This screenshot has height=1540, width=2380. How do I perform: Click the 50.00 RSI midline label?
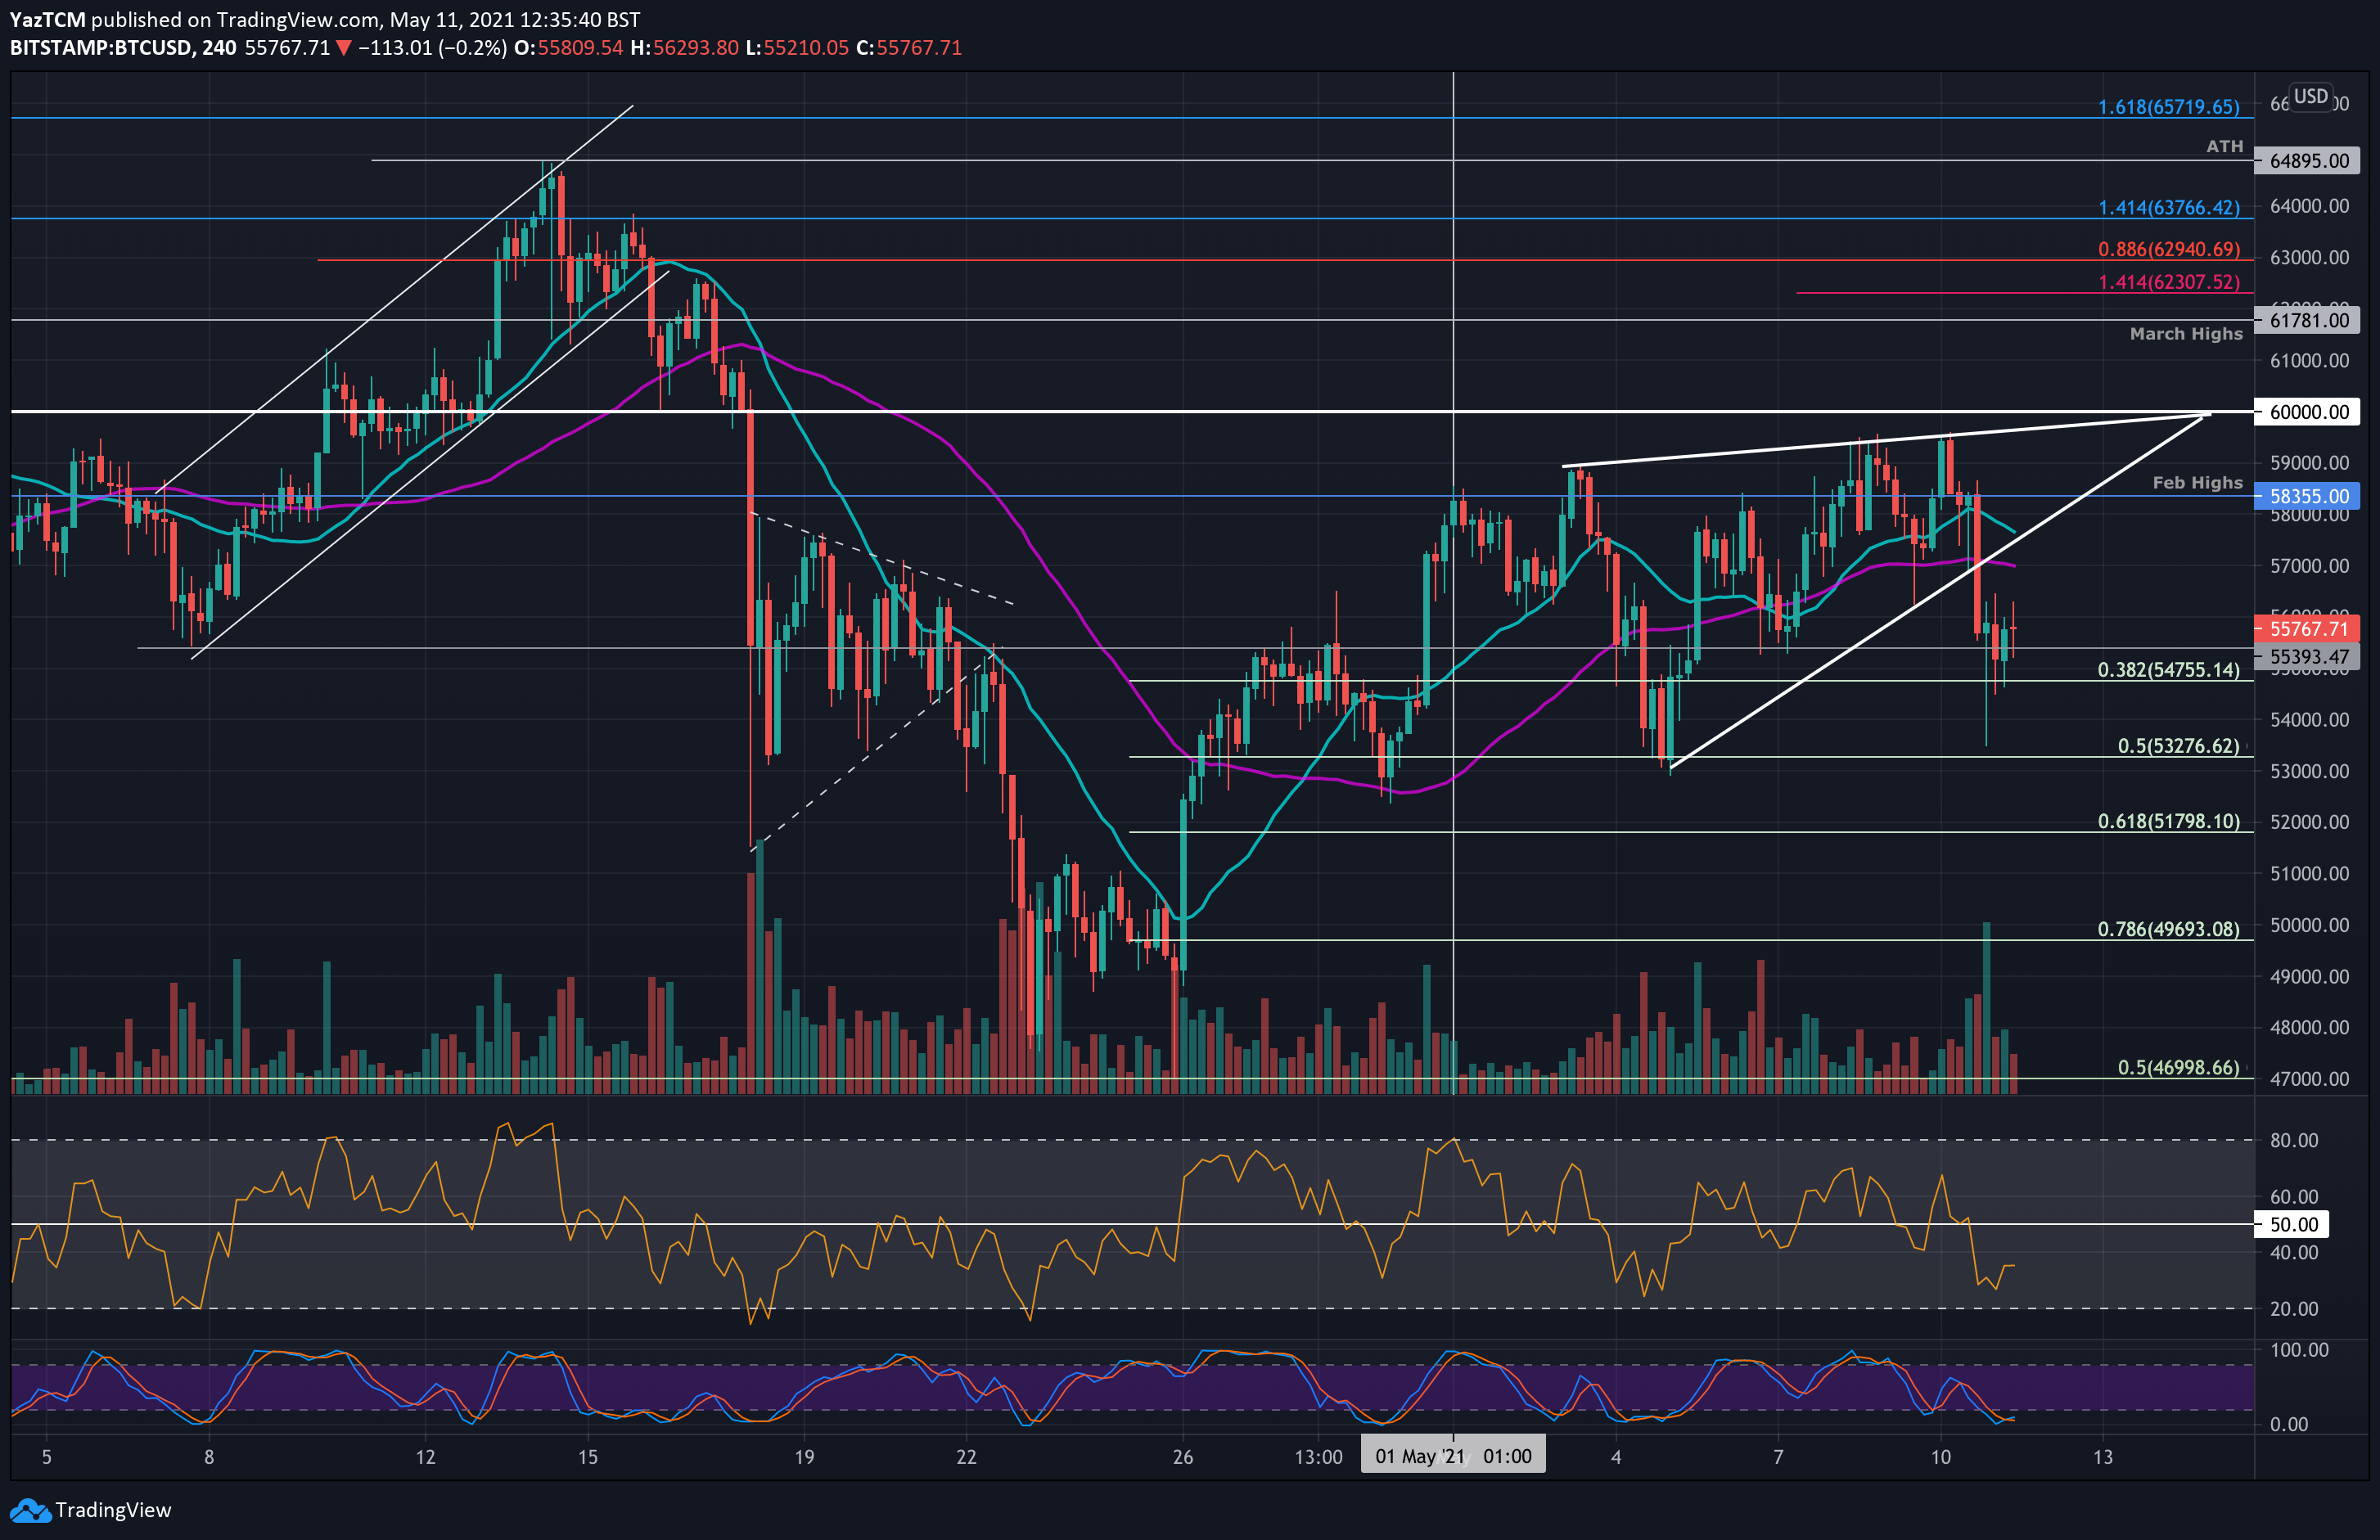point(2293,1224)
